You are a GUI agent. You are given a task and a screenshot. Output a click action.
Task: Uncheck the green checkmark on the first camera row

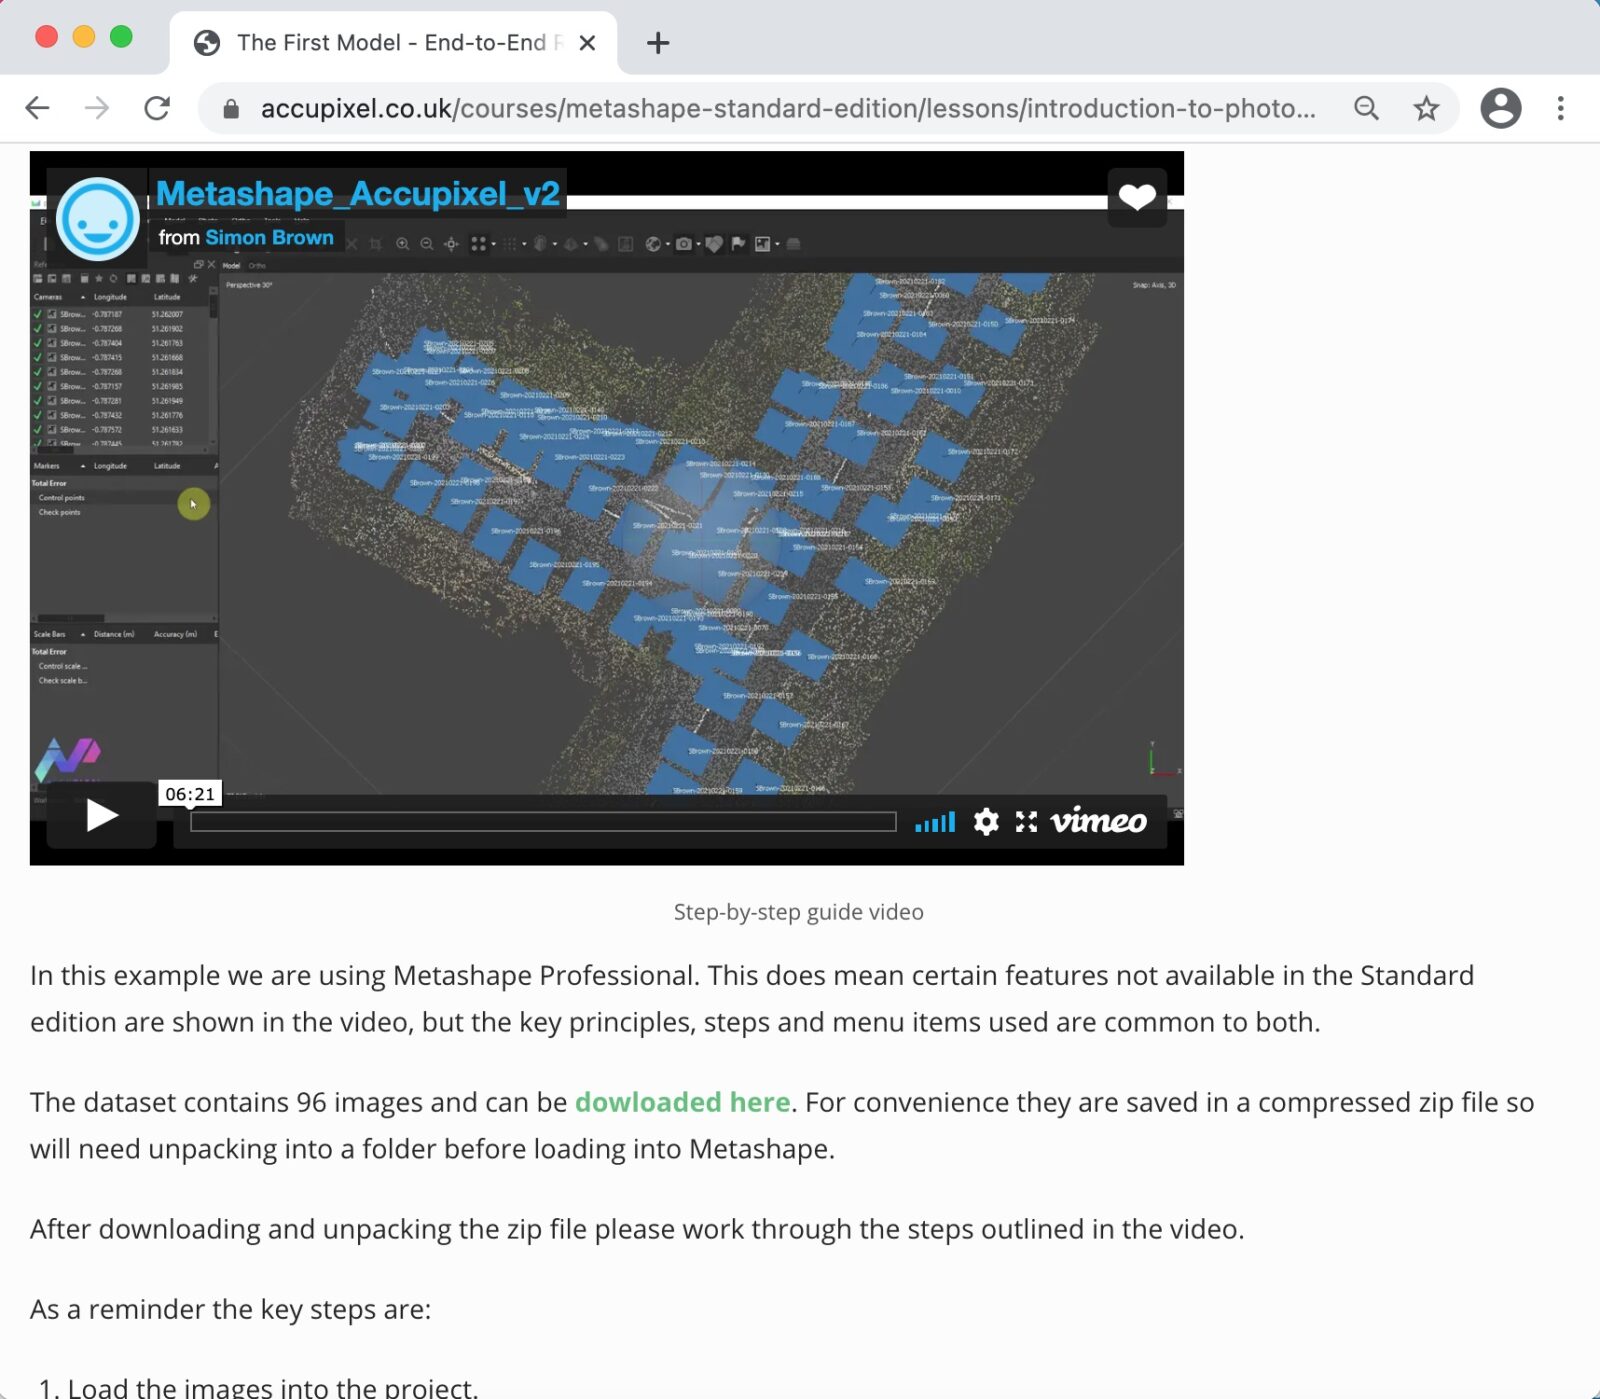[38, 314]
